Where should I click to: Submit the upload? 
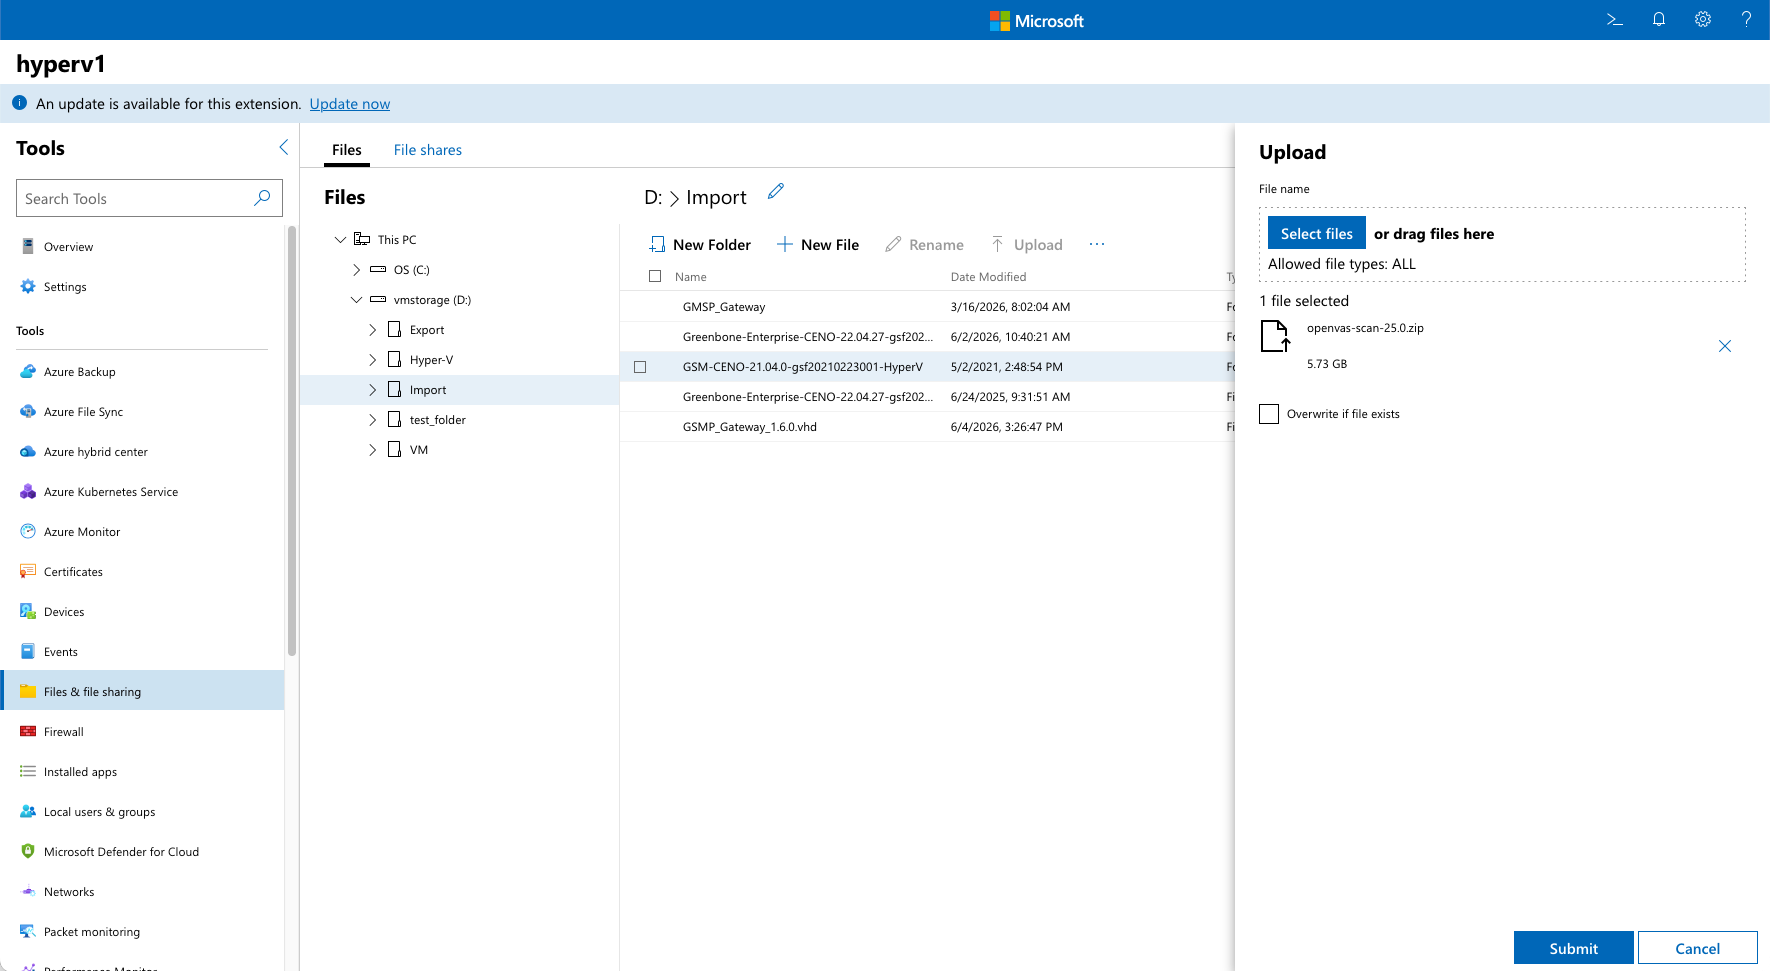1574,948
